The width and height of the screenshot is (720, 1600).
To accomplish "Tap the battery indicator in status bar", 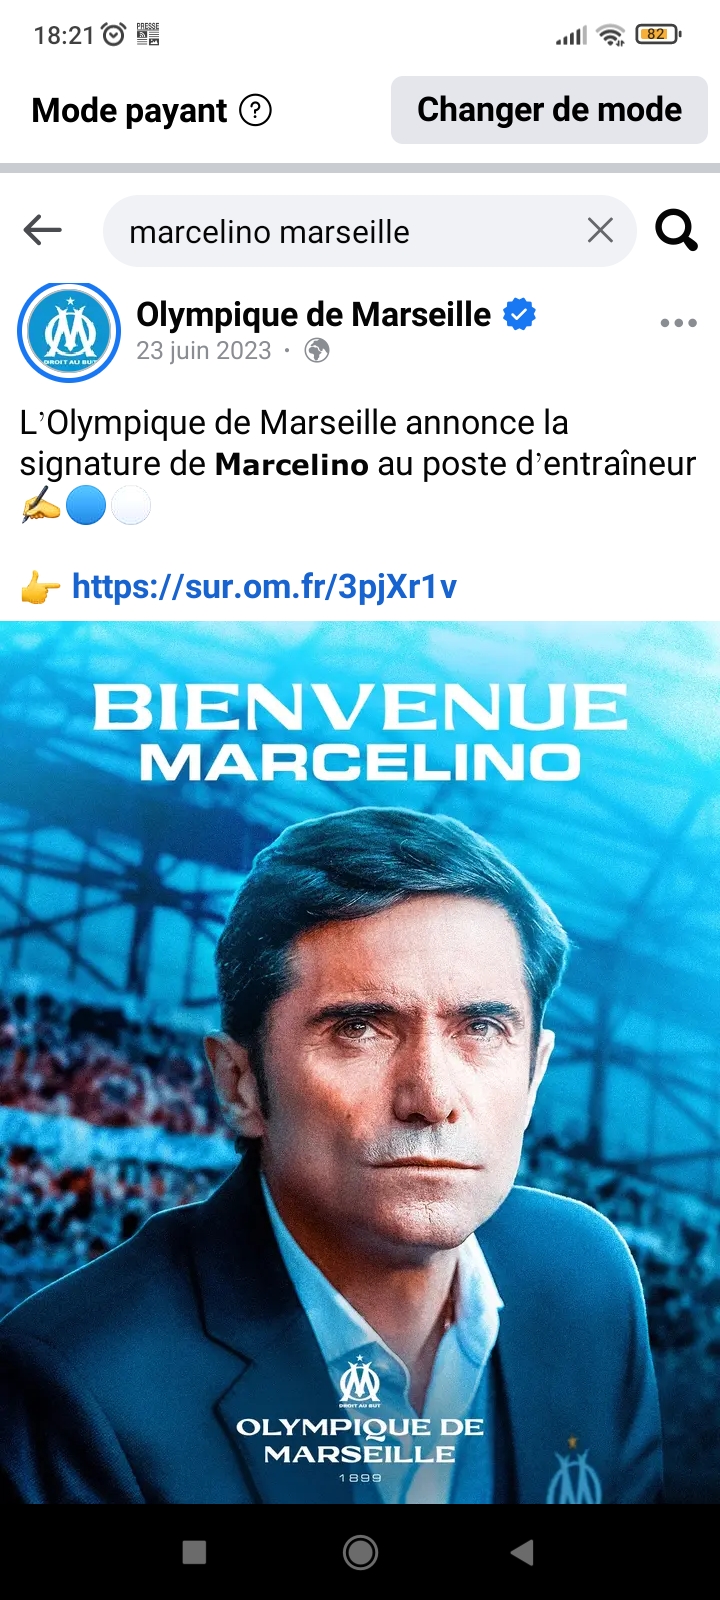I will point(657,35).
